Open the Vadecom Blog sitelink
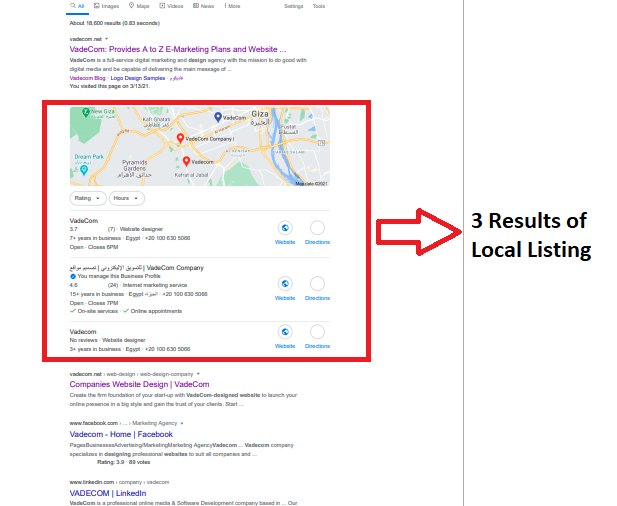 click(87, 78)
